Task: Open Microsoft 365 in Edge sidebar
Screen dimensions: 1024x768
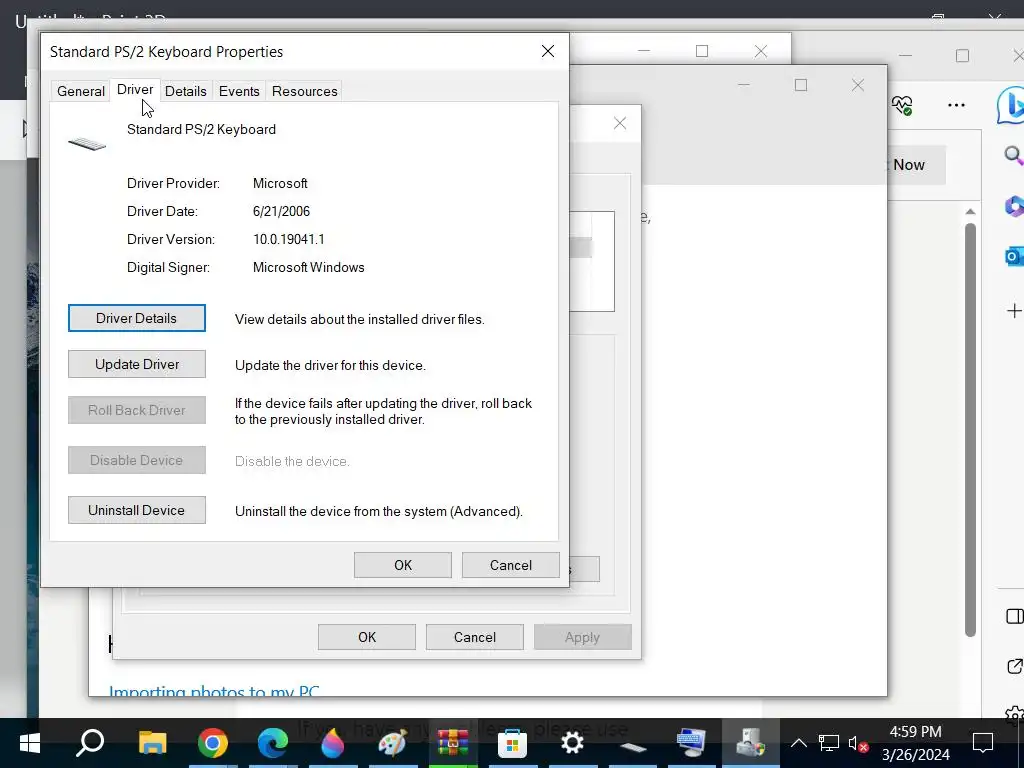Action: [x=1014, y=206]
